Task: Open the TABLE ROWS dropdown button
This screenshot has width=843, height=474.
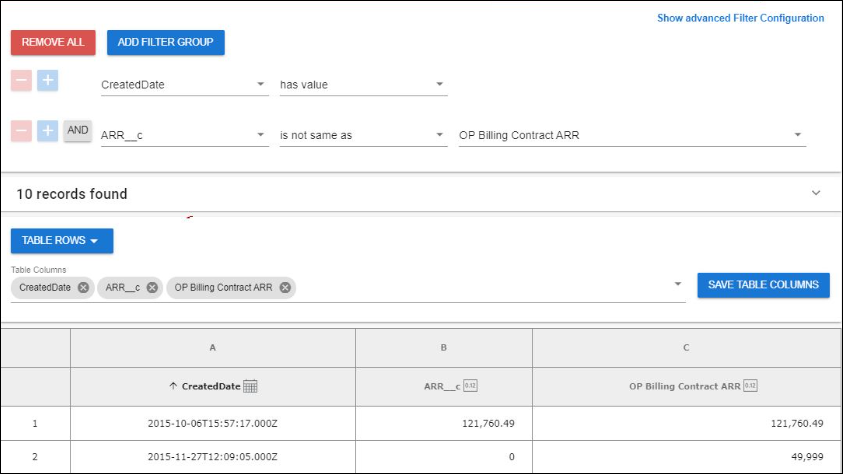Action: click(x=62, y=240)
